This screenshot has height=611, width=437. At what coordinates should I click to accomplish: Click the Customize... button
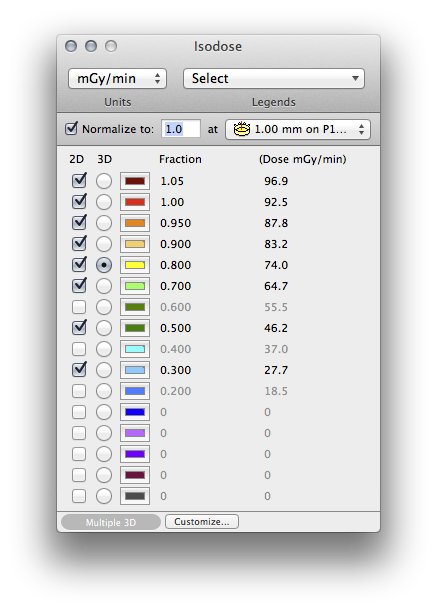(202, 522)
